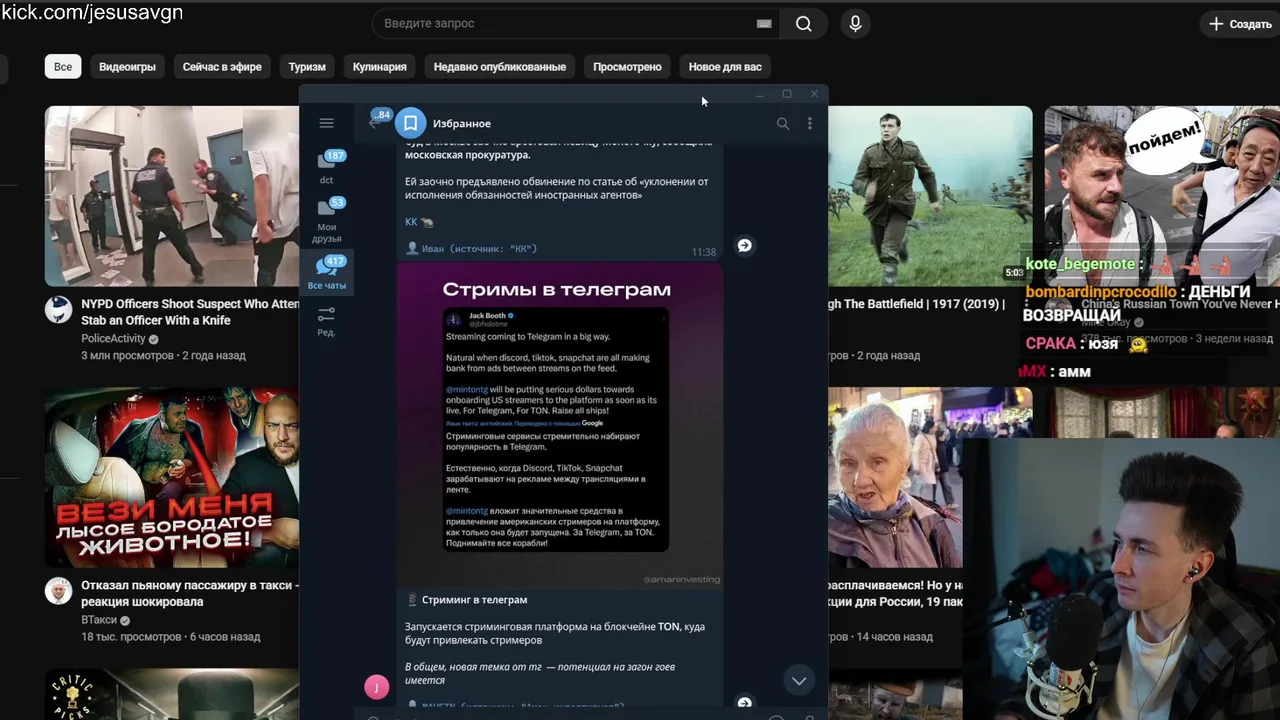1280x720 pixels.
Task: Open Telegram hamburger main menu
Action: pyautogui.click(x=326, y=123)
